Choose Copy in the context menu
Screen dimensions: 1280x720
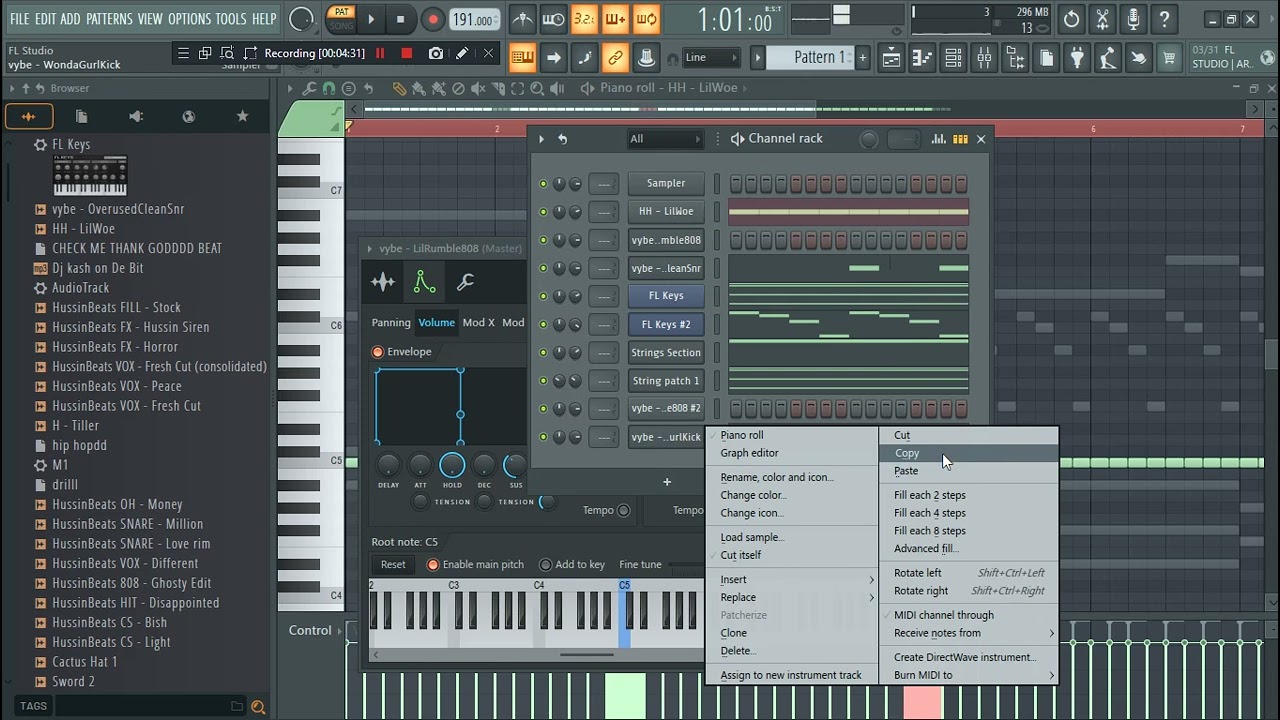970,453
